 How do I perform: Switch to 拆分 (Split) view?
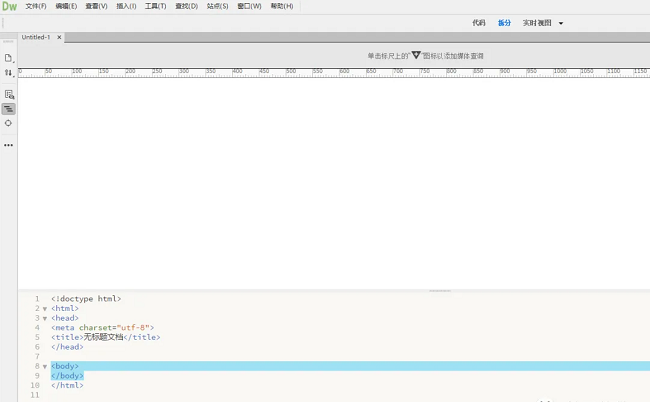click(504, 22)
